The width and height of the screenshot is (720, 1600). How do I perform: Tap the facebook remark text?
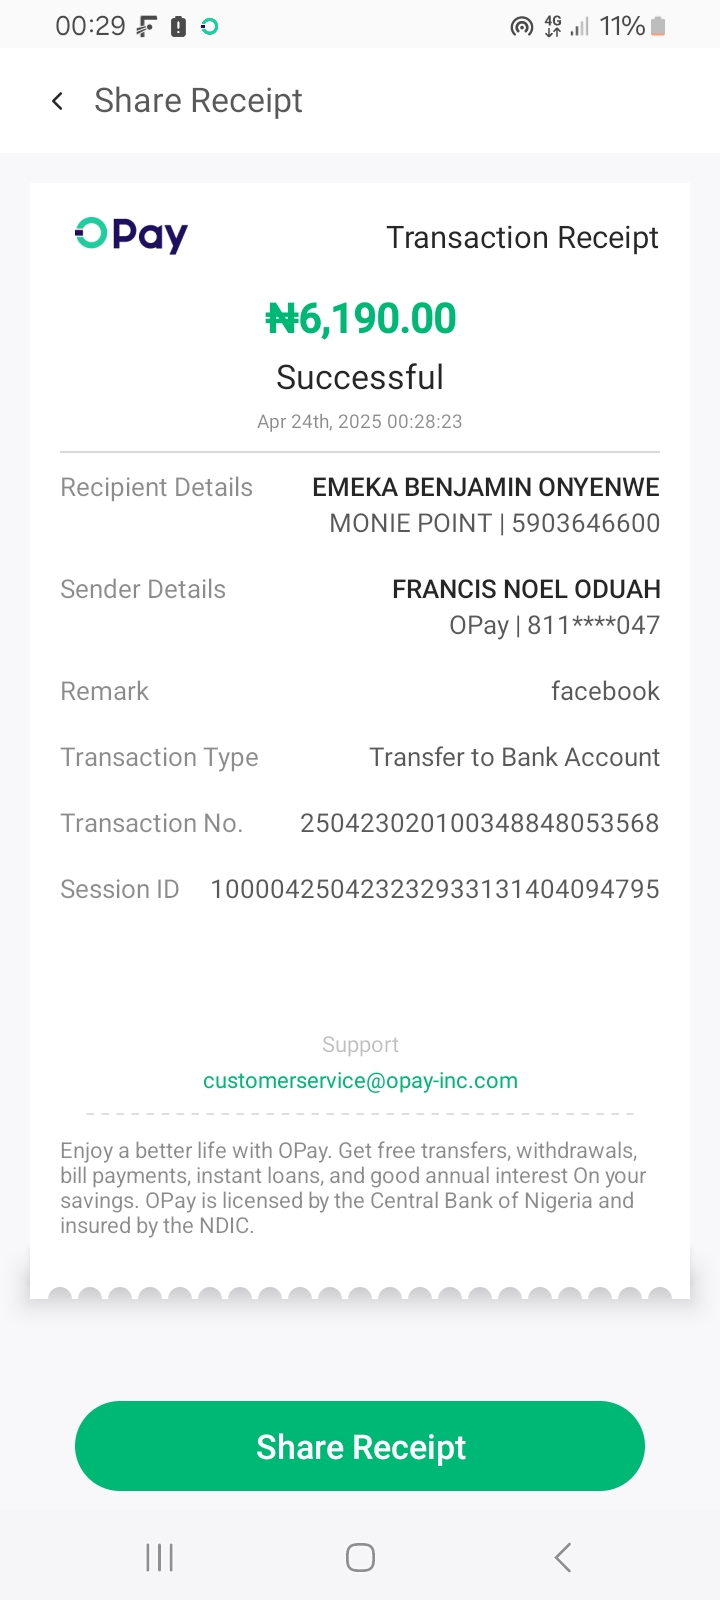click(x=605, y=691)
